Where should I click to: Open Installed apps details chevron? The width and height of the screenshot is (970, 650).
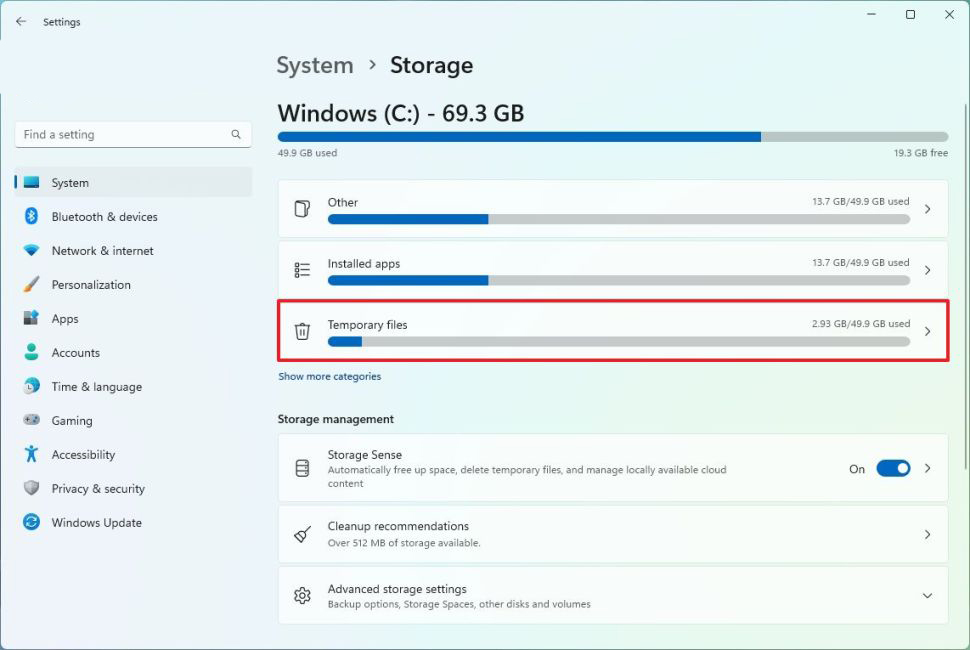[x=927, y=270]
